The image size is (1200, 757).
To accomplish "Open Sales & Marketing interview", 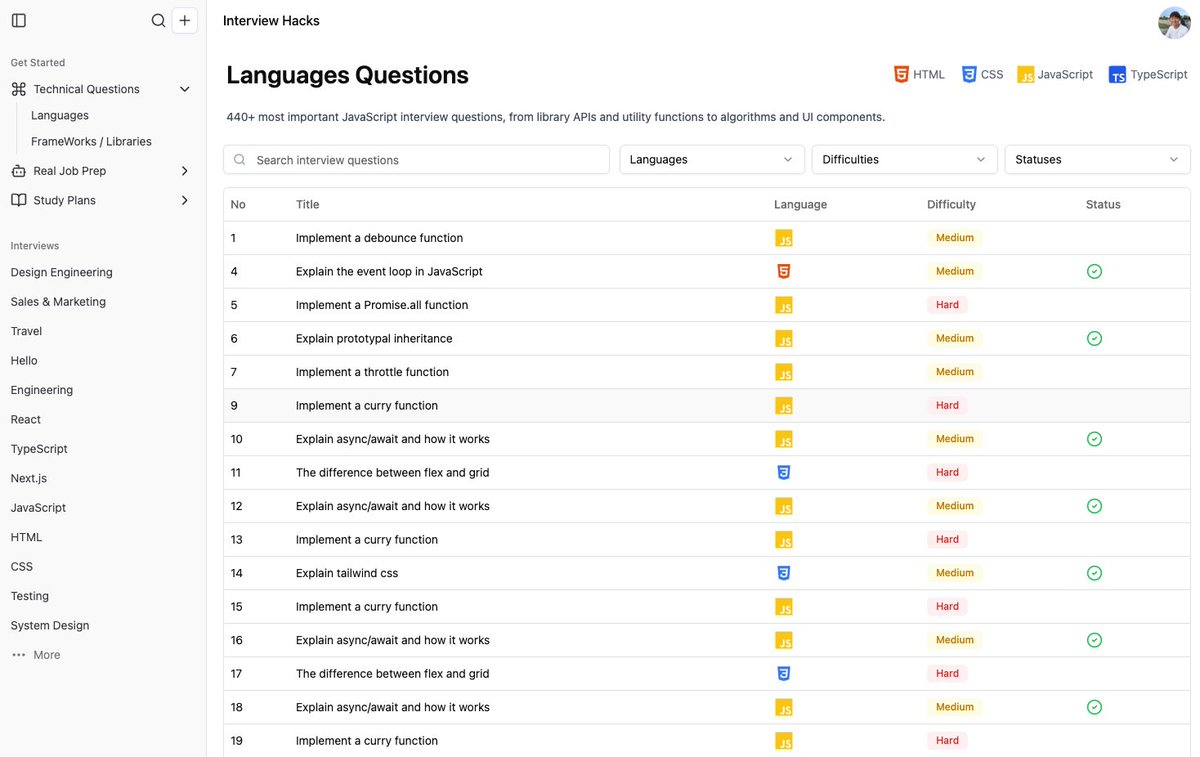I will (x=58, y=301).
